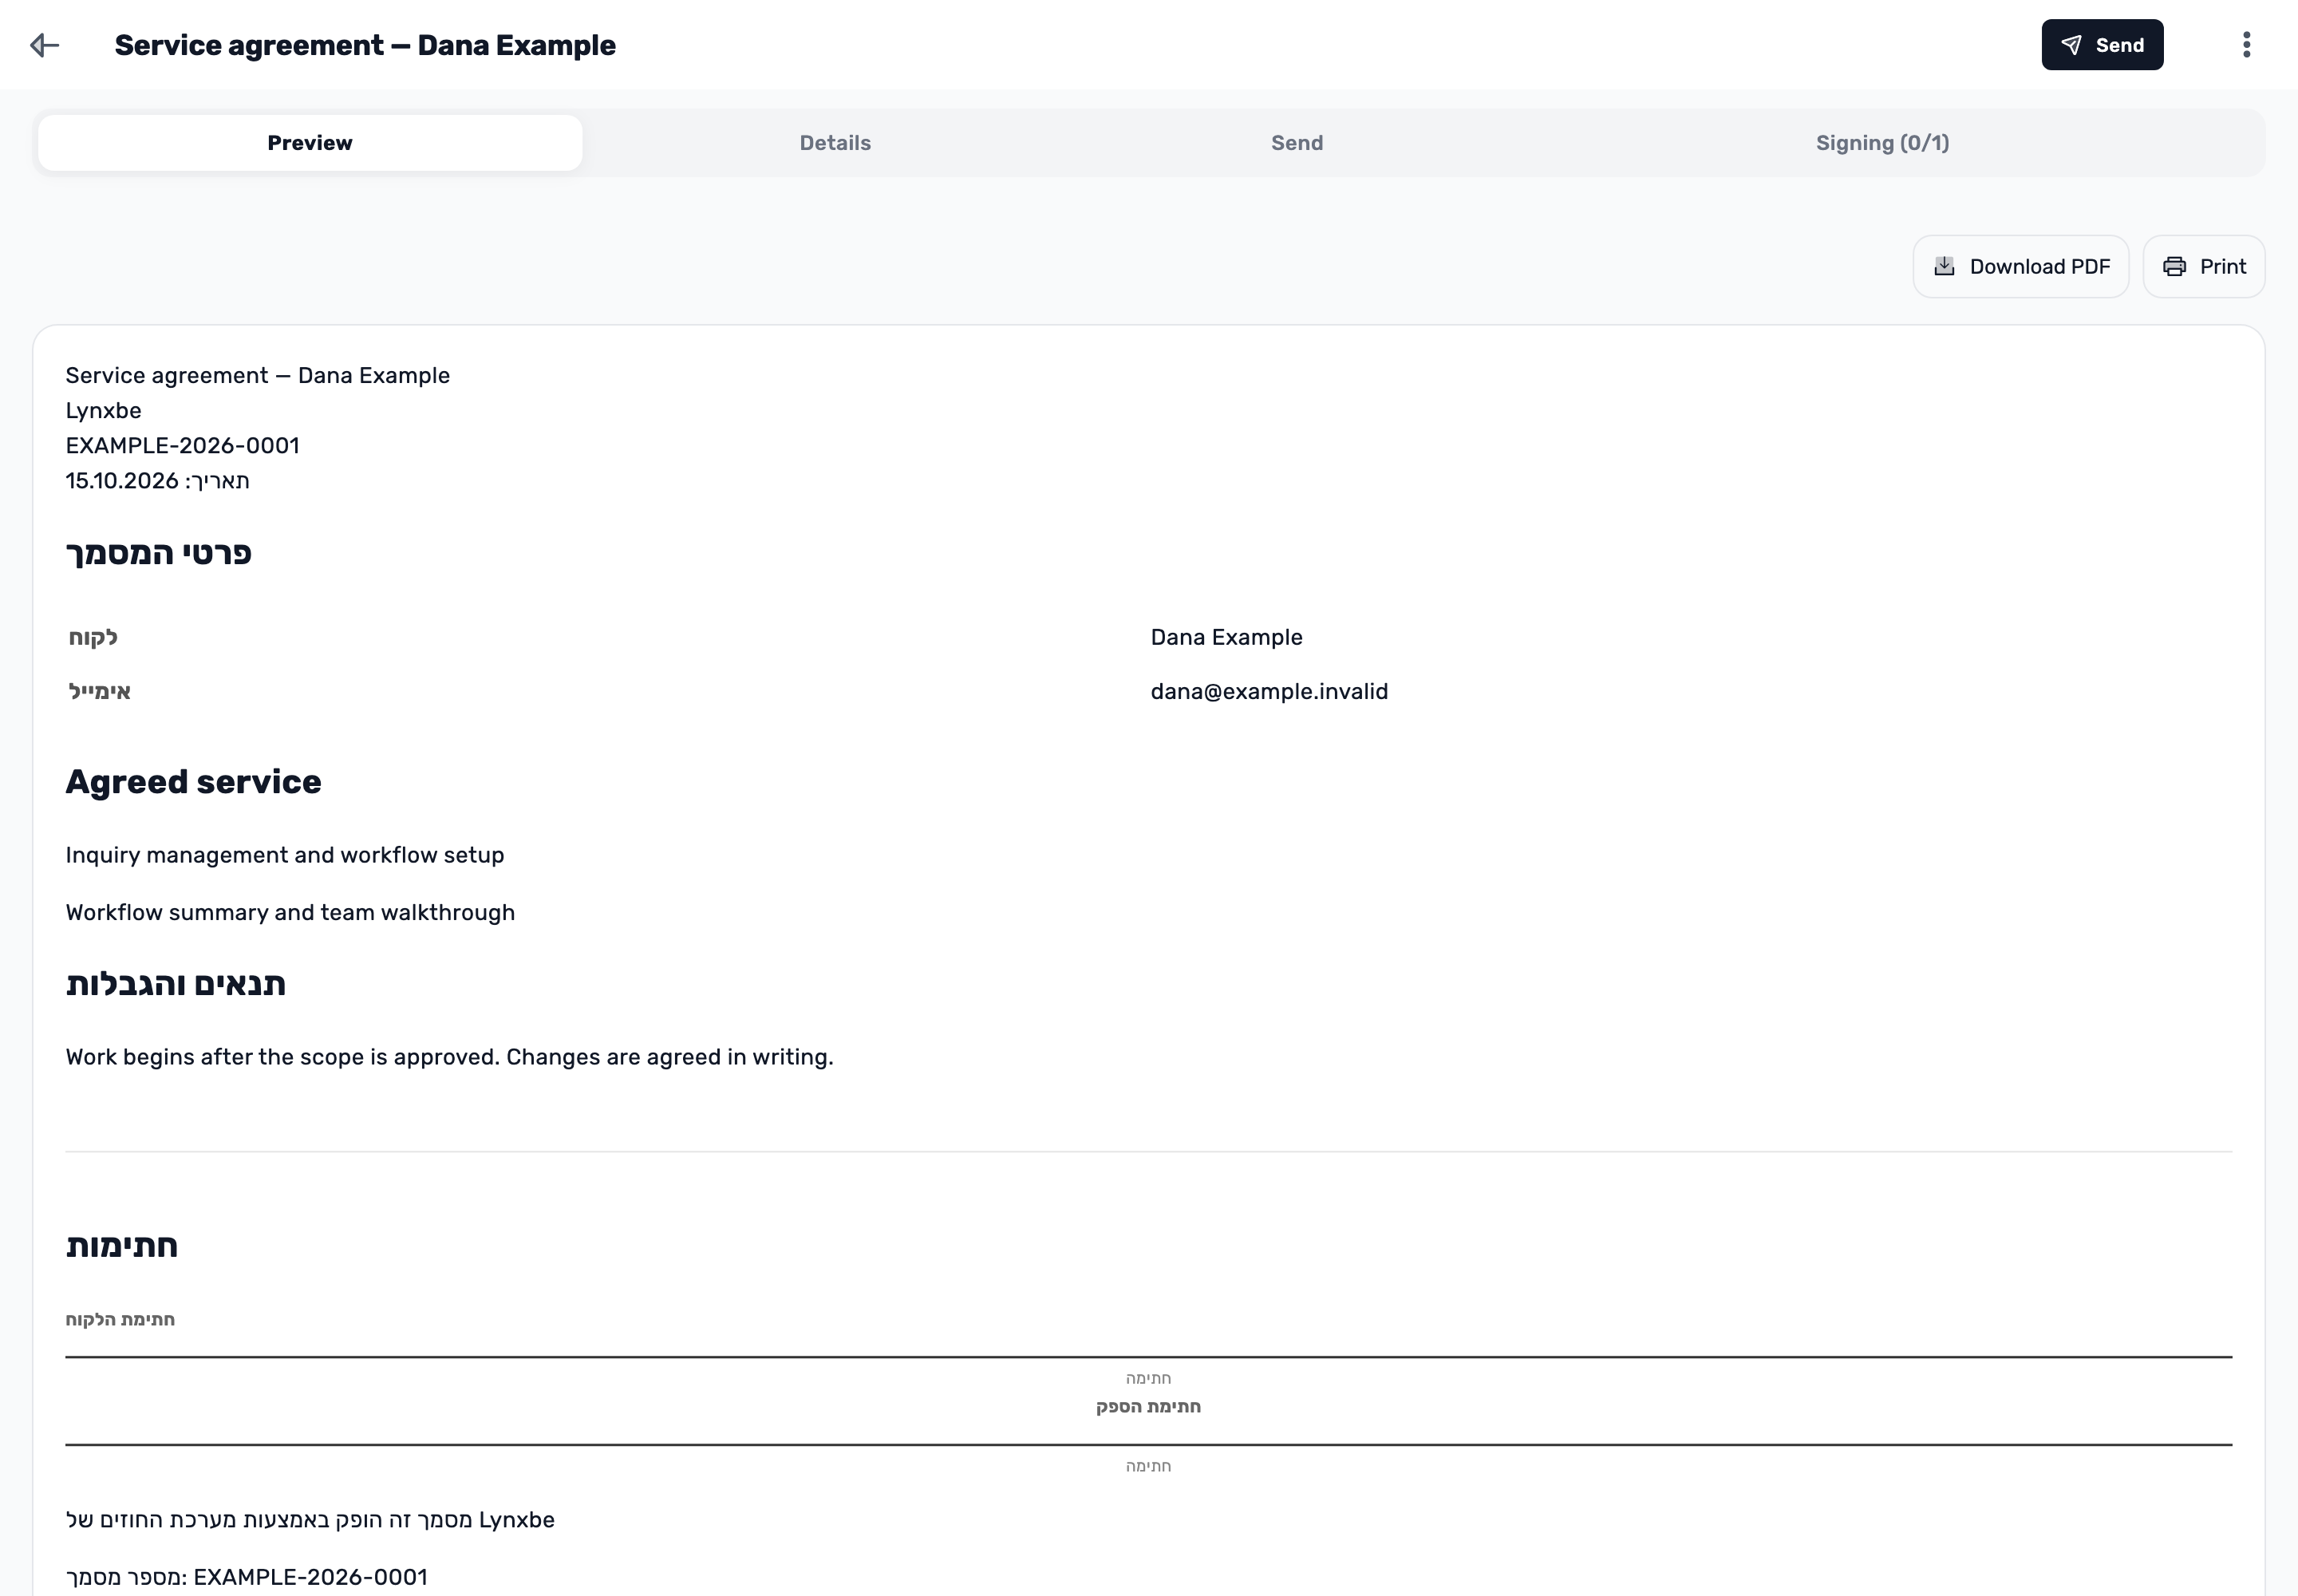The width and height of the screenshot is (2298, 1596).
Task: Select the 'Lynxbe' company name line
Action: point(103,411)
